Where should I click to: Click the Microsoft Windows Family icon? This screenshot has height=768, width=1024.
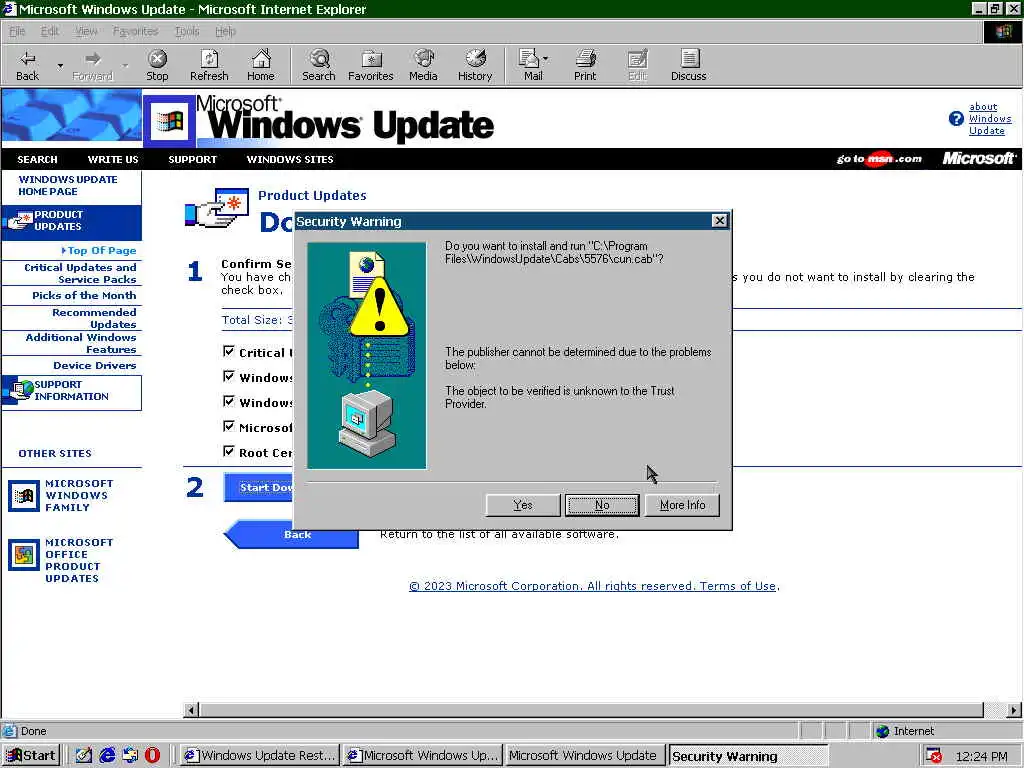pyautogui.click(x=24, y=496)
